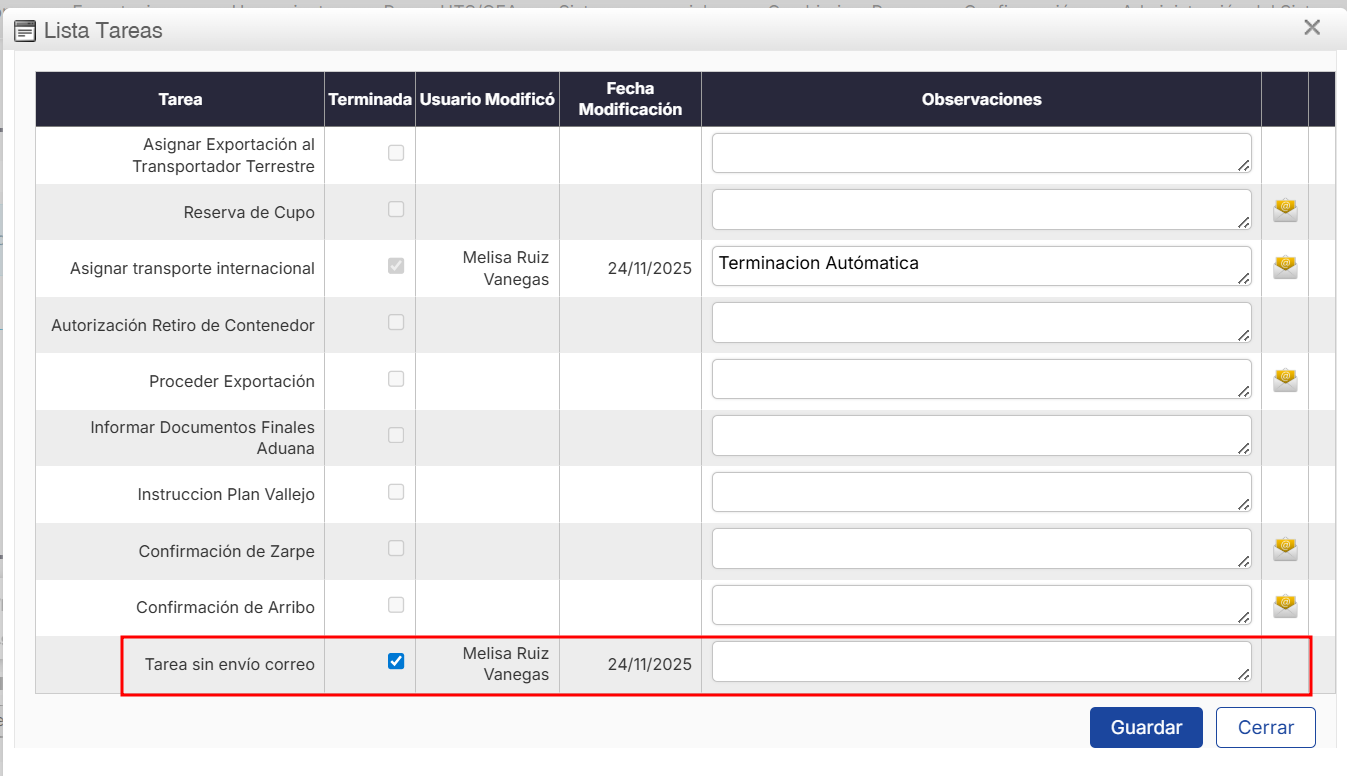Open email icon on Confirmación de Zarpe row
The image size is (1347, 776).
1285,549
